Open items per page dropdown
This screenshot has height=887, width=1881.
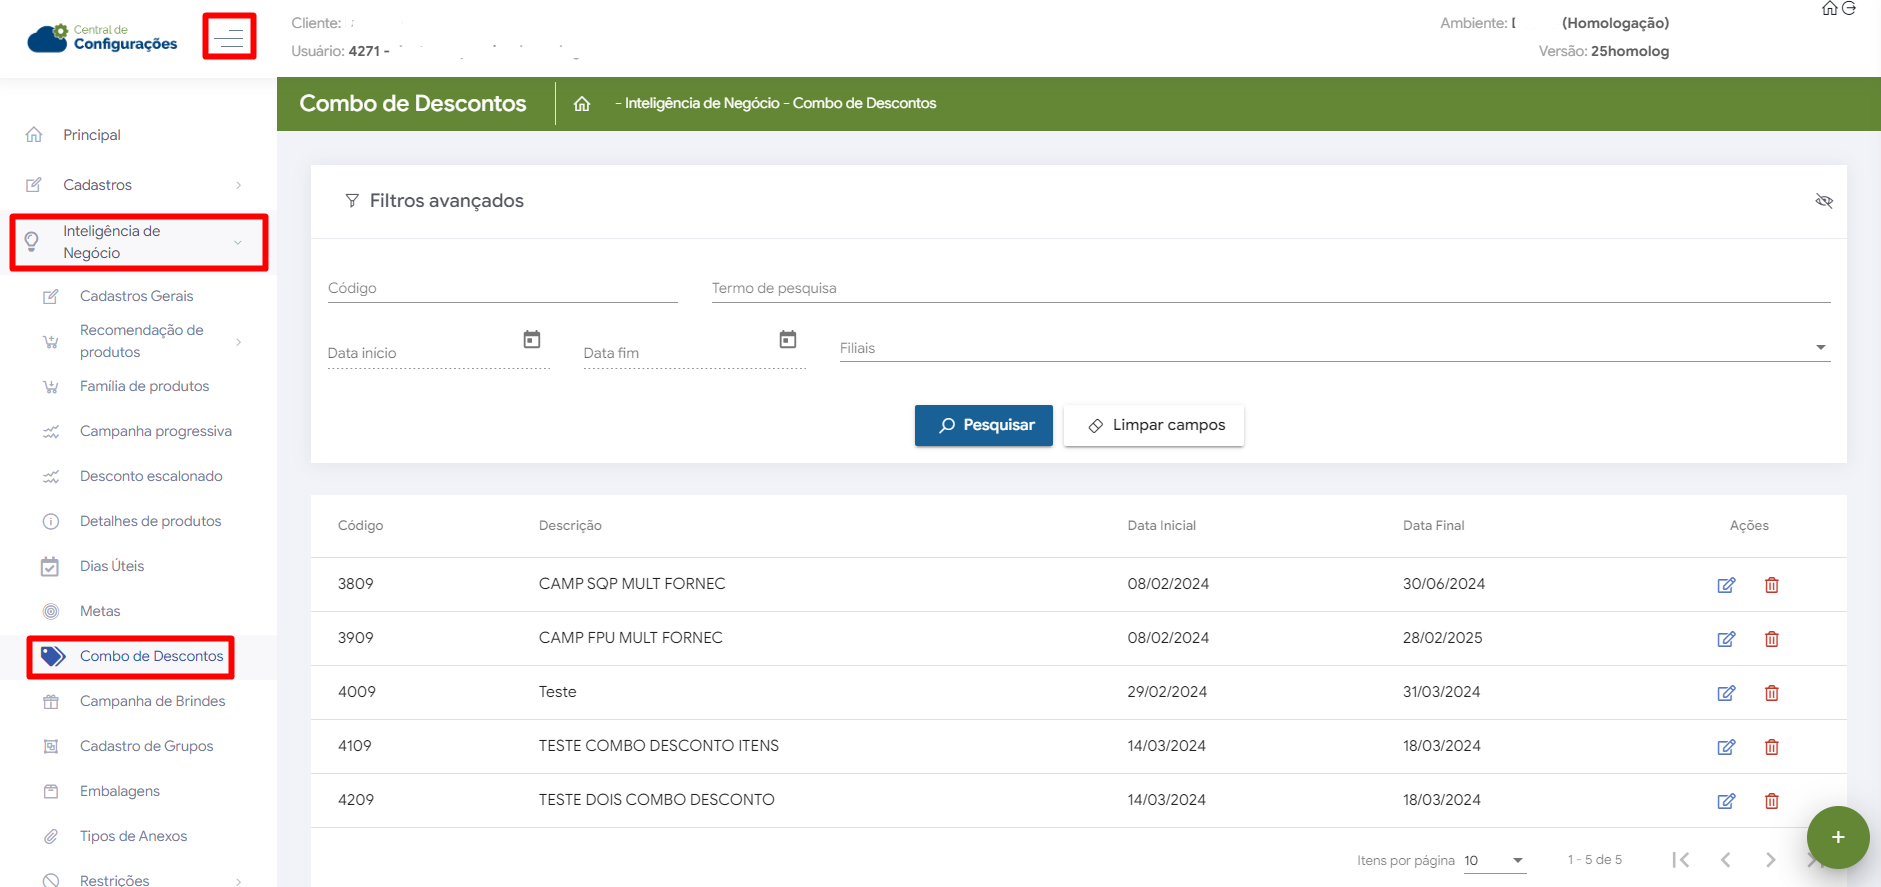(1494, 860)
